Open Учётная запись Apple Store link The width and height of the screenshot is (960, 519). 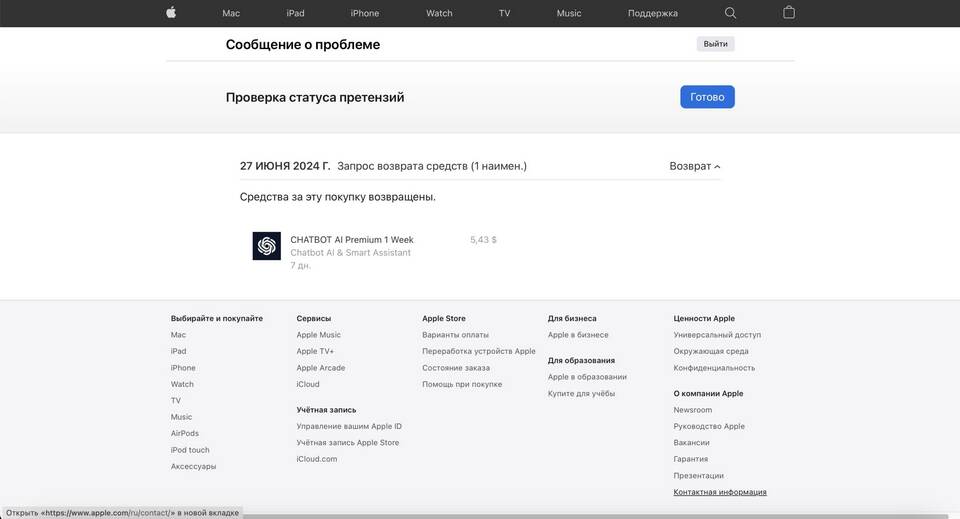pyautogui.click(x=348, y=442)
